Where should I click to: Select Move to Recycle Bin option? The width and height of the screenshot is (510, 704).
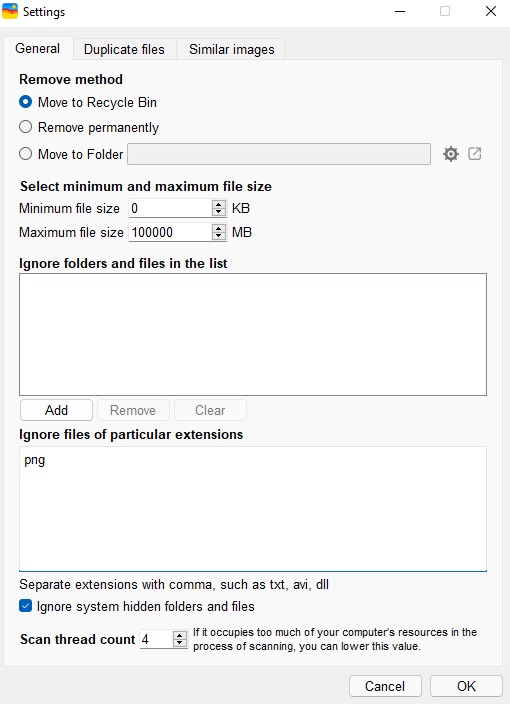click(26, 102)
